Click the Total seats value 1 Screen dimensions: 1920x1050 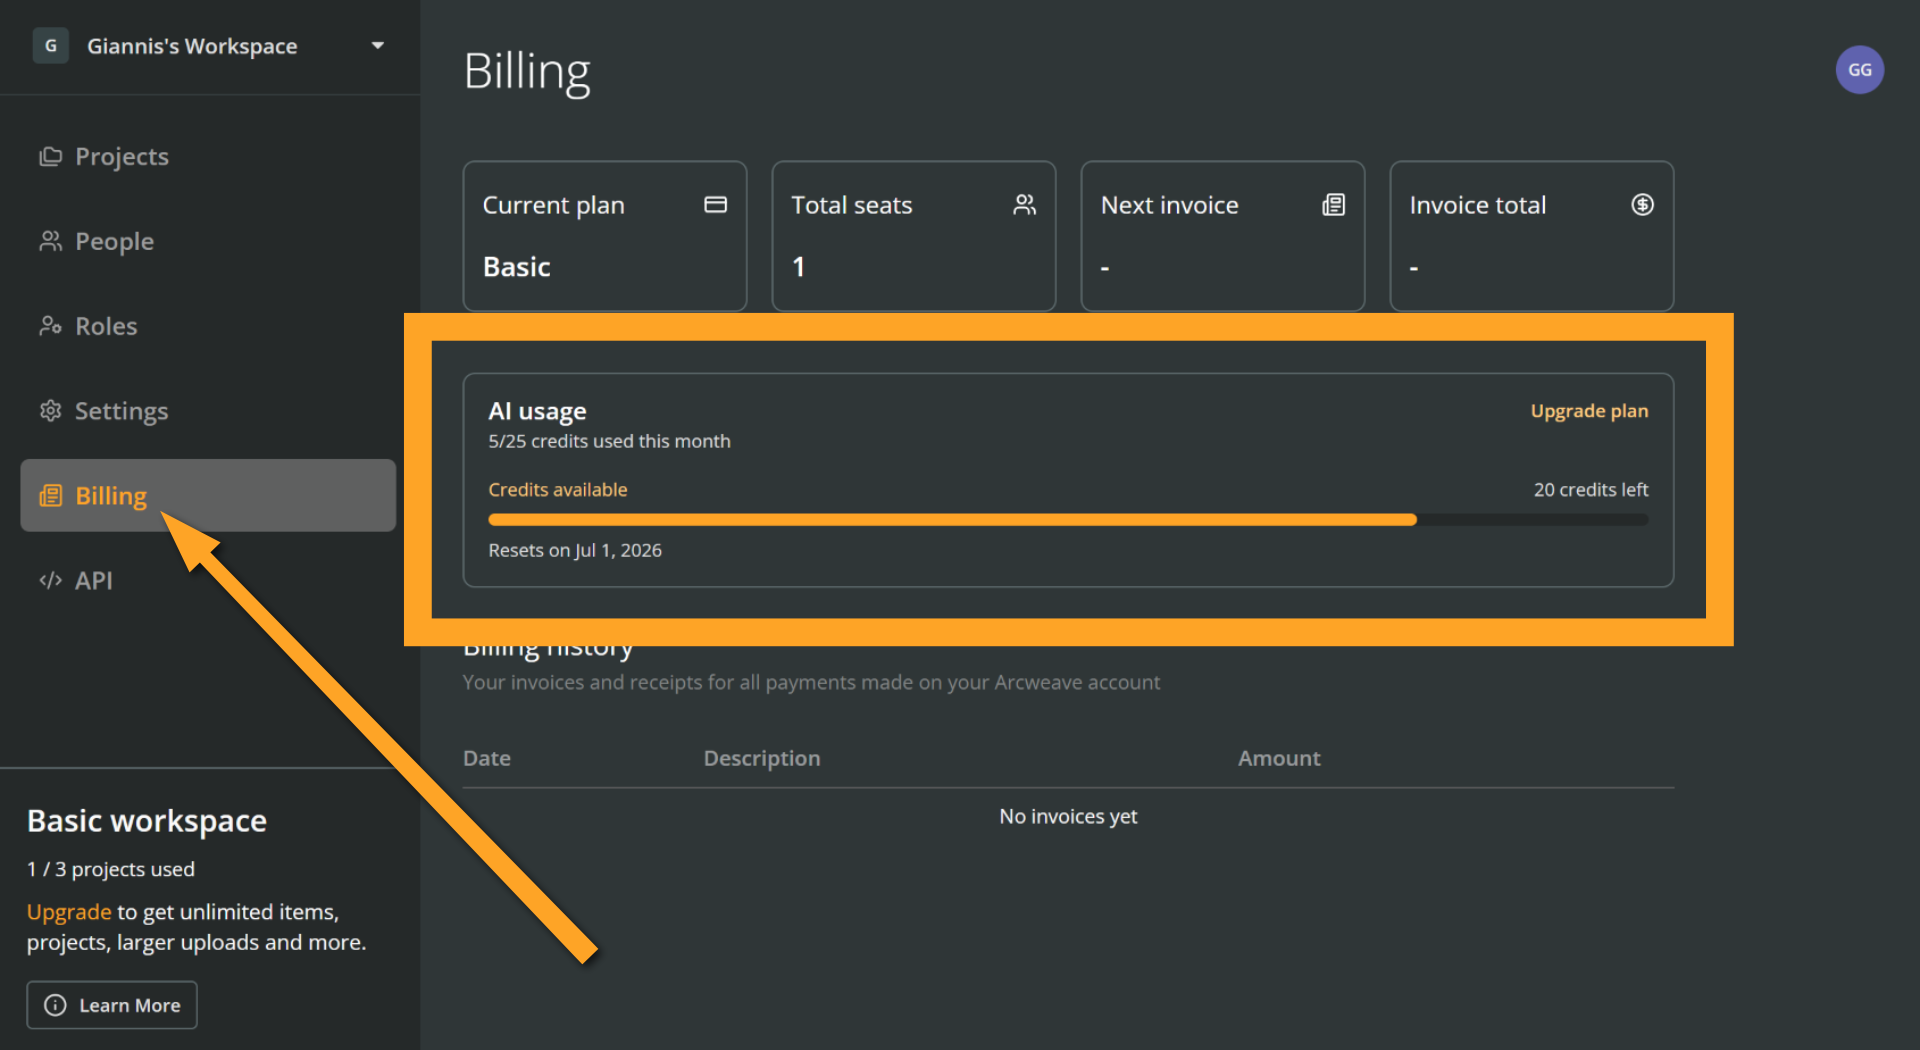(x=798, y=267)
